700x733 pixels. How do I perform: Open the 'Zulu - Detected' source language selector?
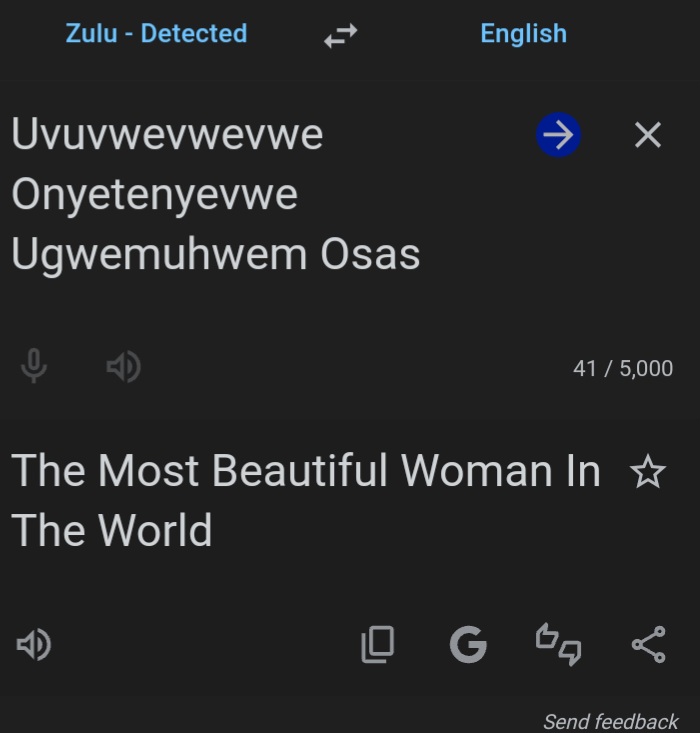pyautogui.click(x=156, y=33)
